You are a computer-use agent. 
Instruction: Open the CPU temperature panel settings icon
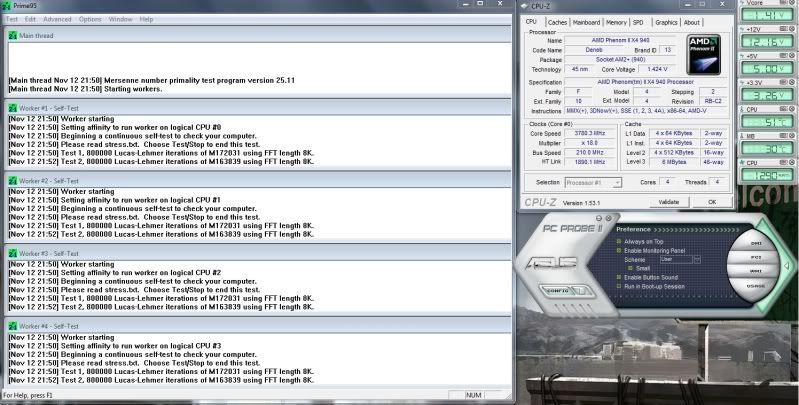[783, 109]
